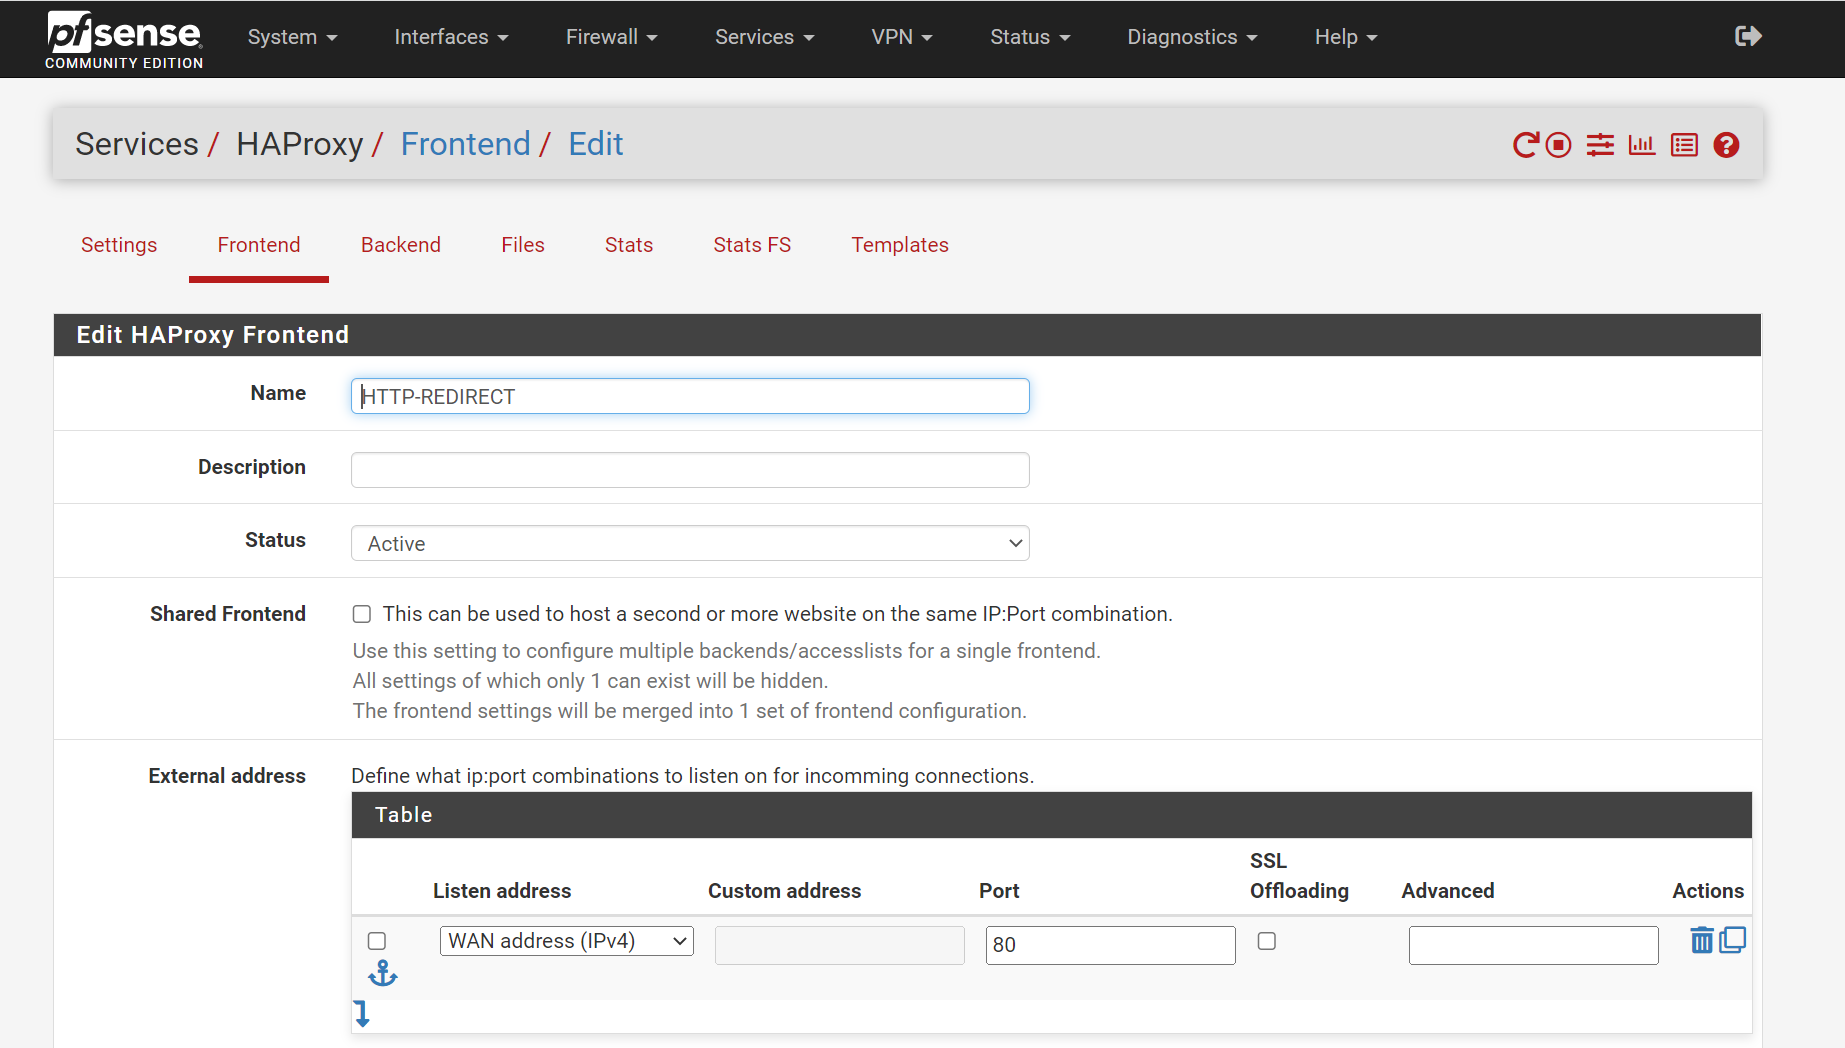
Task: Open the Status dropdown set to Active
Action: pyautogui.click(x=690, y=543)
